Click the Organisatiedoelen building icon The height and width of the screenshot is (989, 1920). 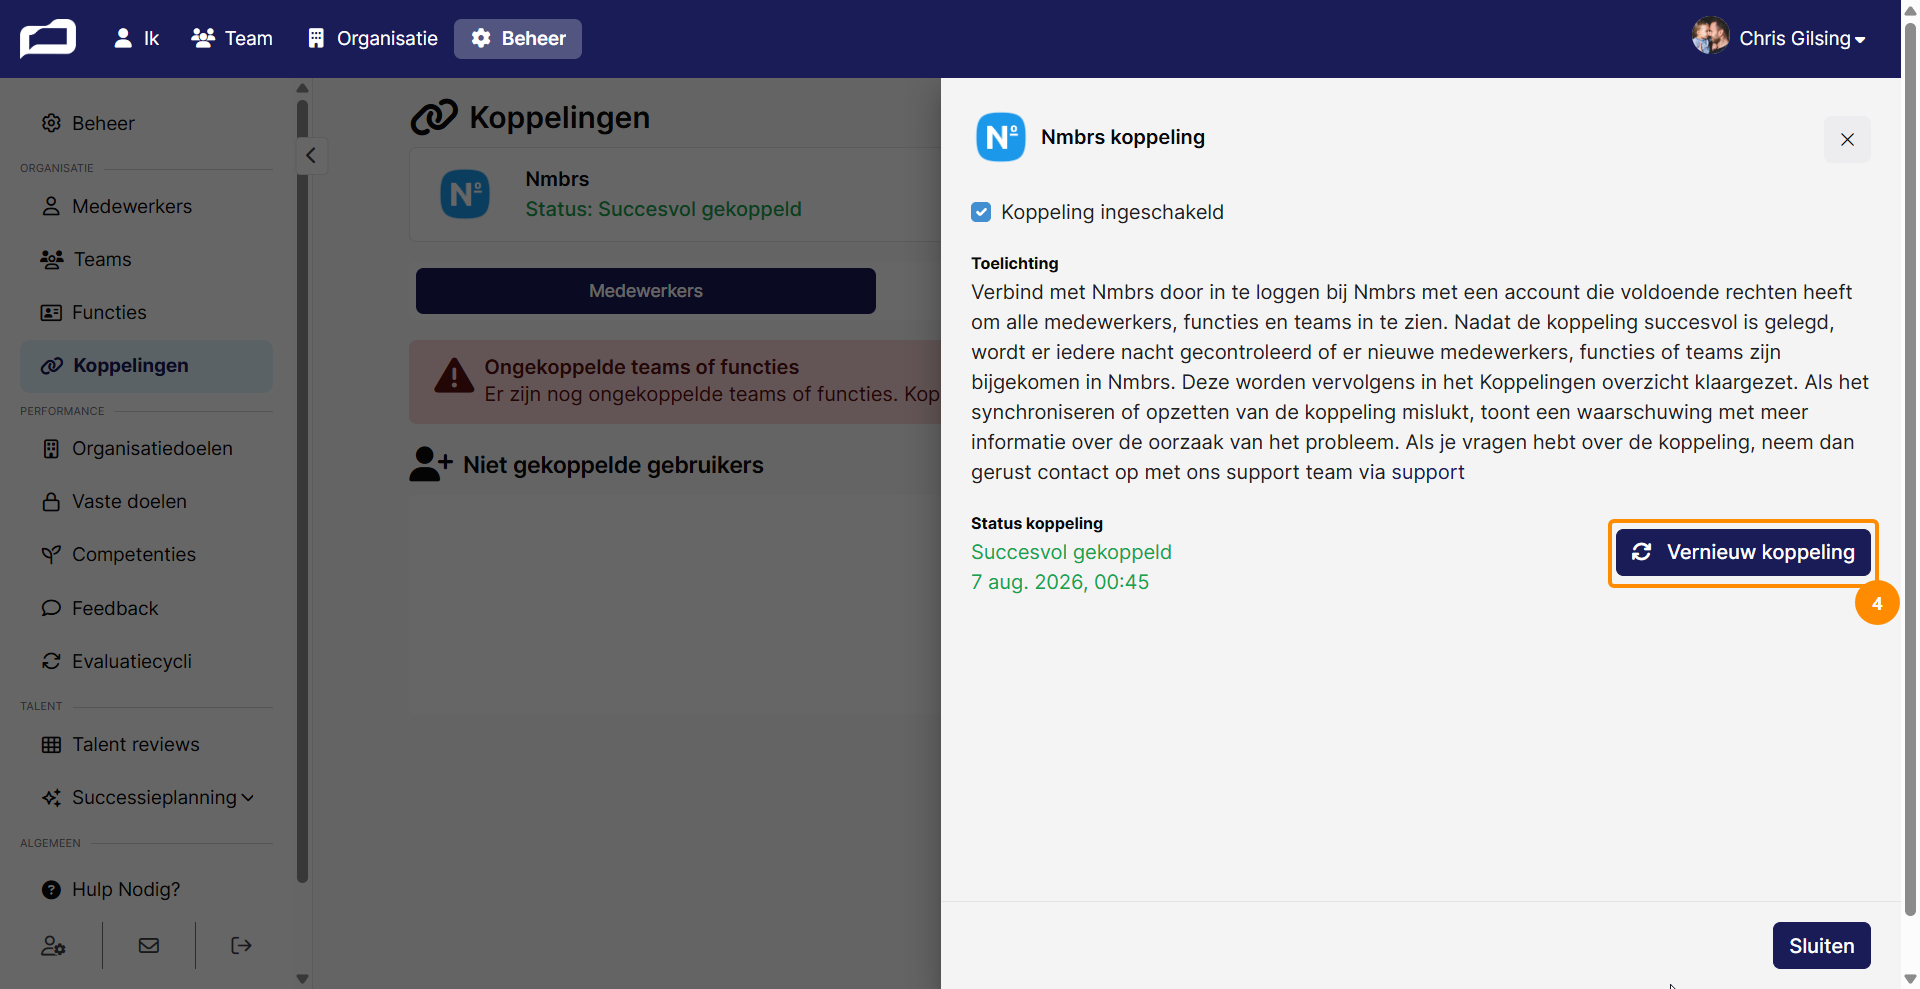click(x=51, y=449)
